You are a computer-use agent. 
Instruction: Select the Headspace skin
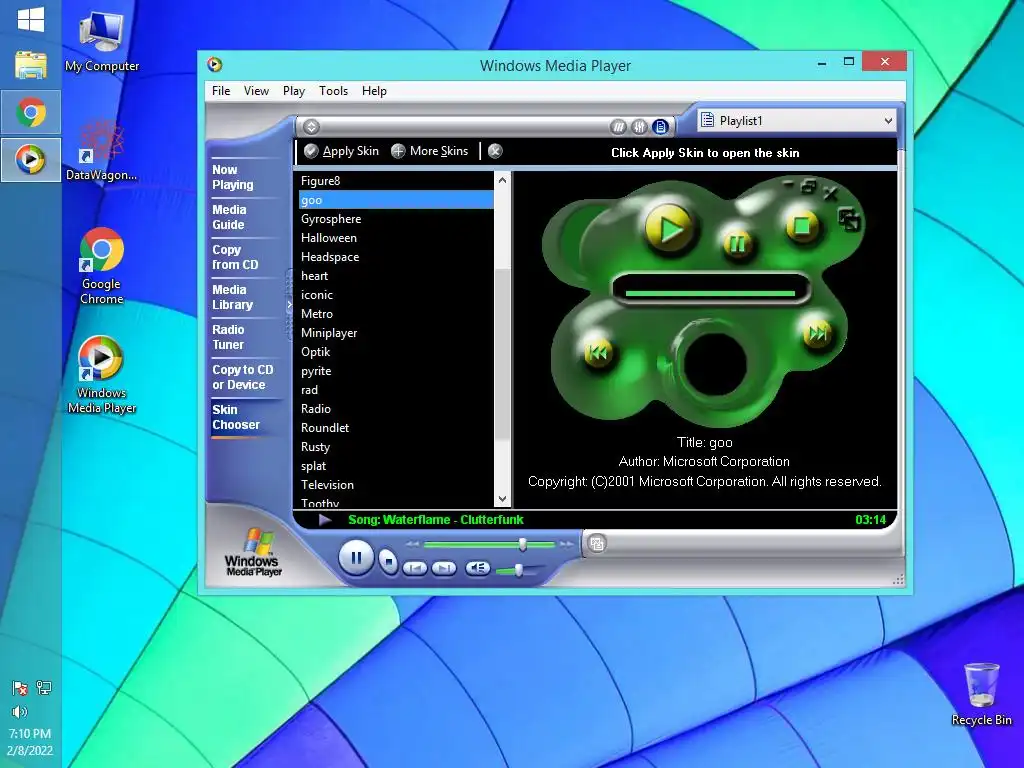click(x=396, y=257)
